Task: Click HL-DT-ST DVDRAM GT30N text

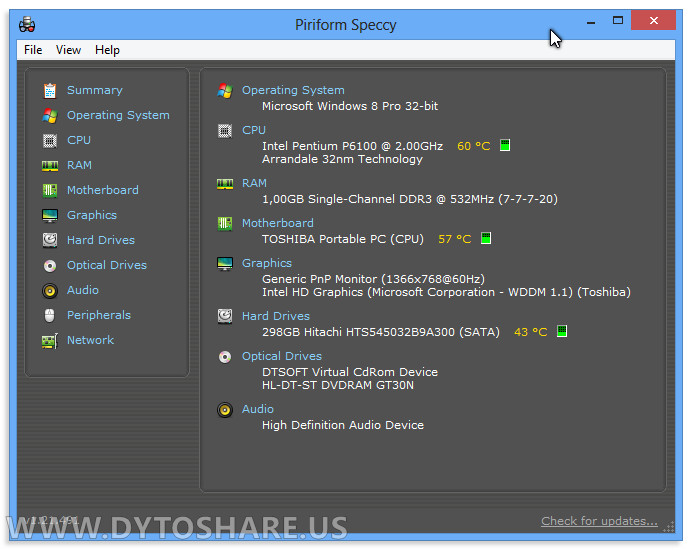Action: (x=338, y=385)
